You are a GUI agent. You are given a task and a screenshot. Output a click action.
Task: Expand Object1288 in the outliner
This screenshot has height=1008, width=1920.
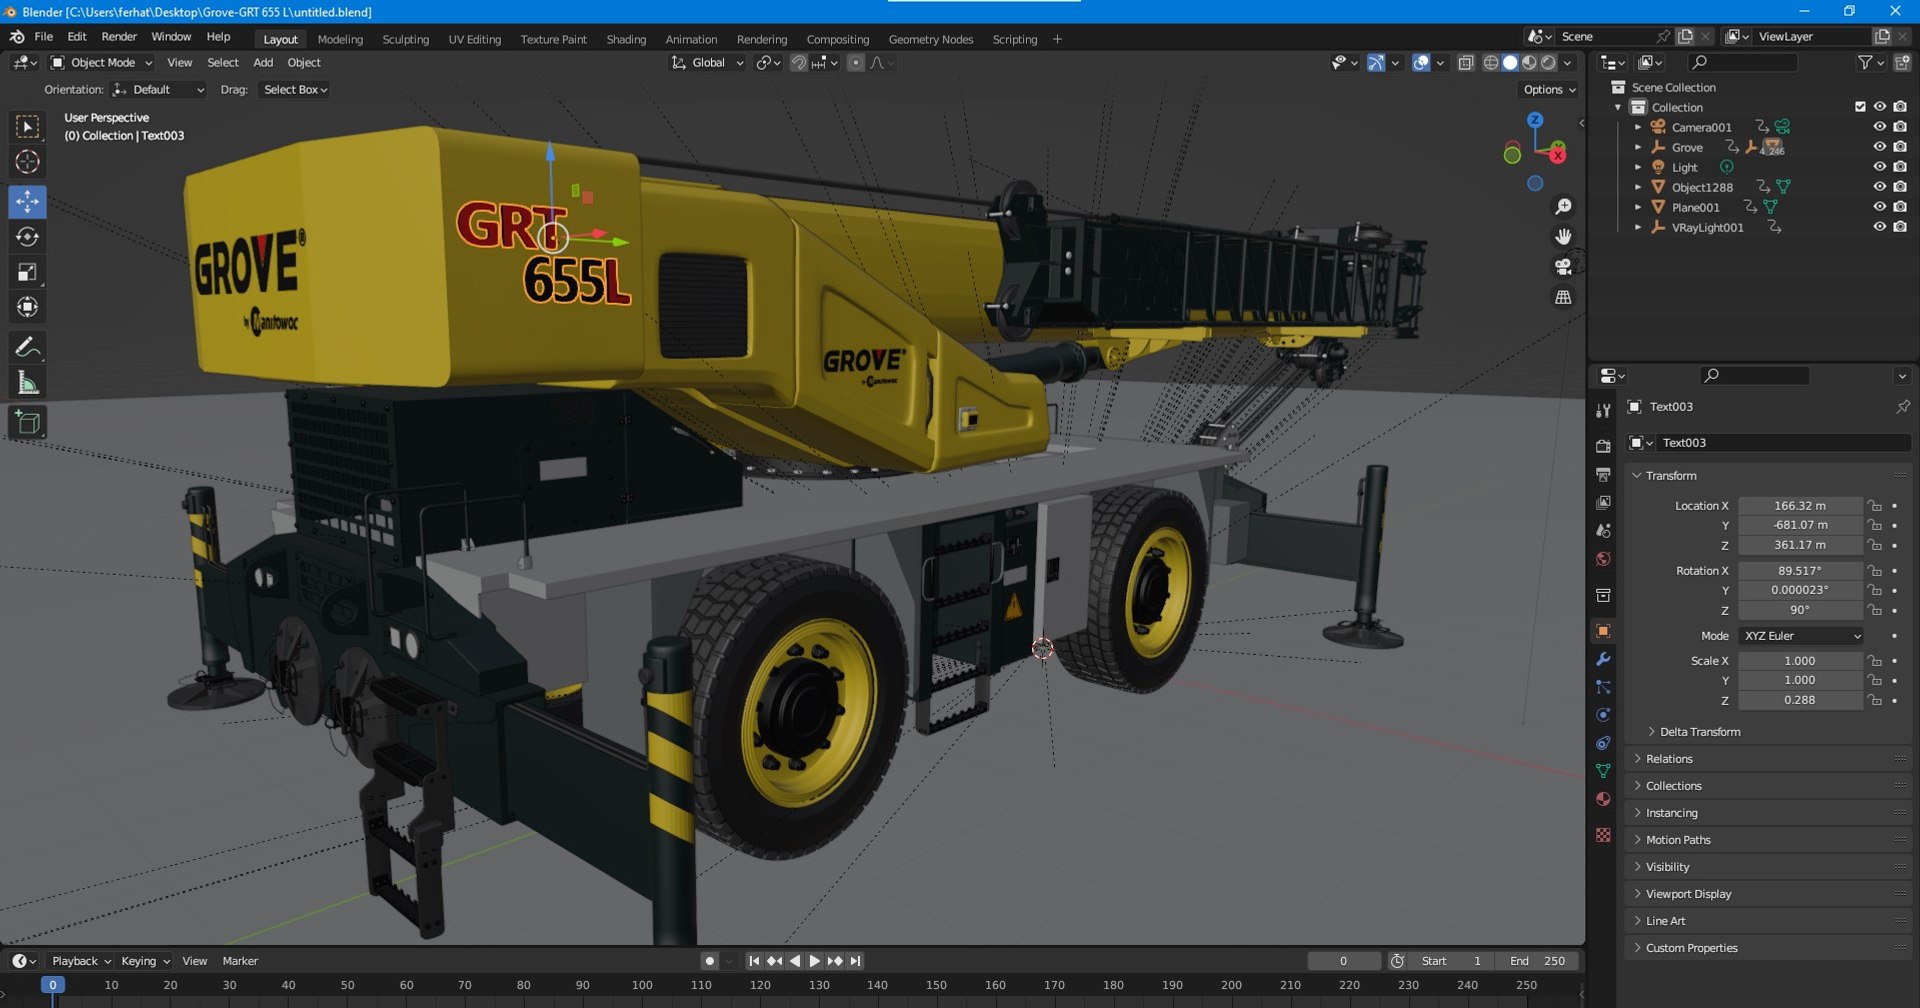(x=1638, y=187)
